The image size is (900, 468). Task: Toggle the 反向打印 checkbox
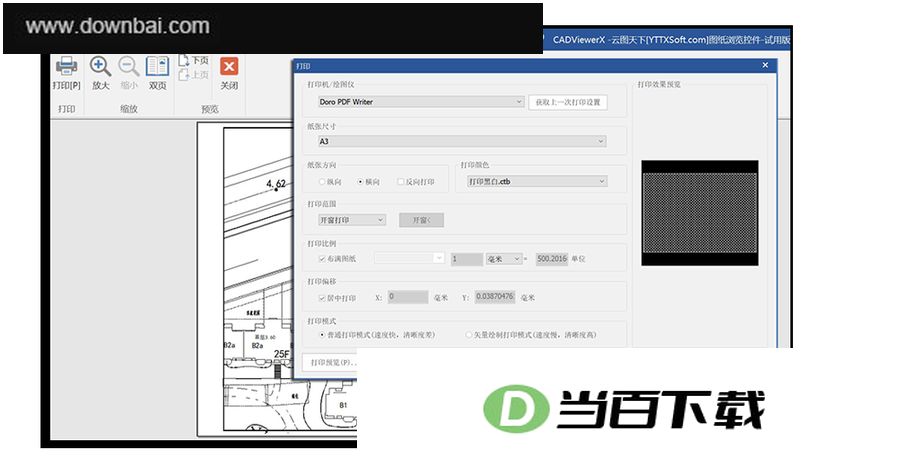click(x=401, y=181)
